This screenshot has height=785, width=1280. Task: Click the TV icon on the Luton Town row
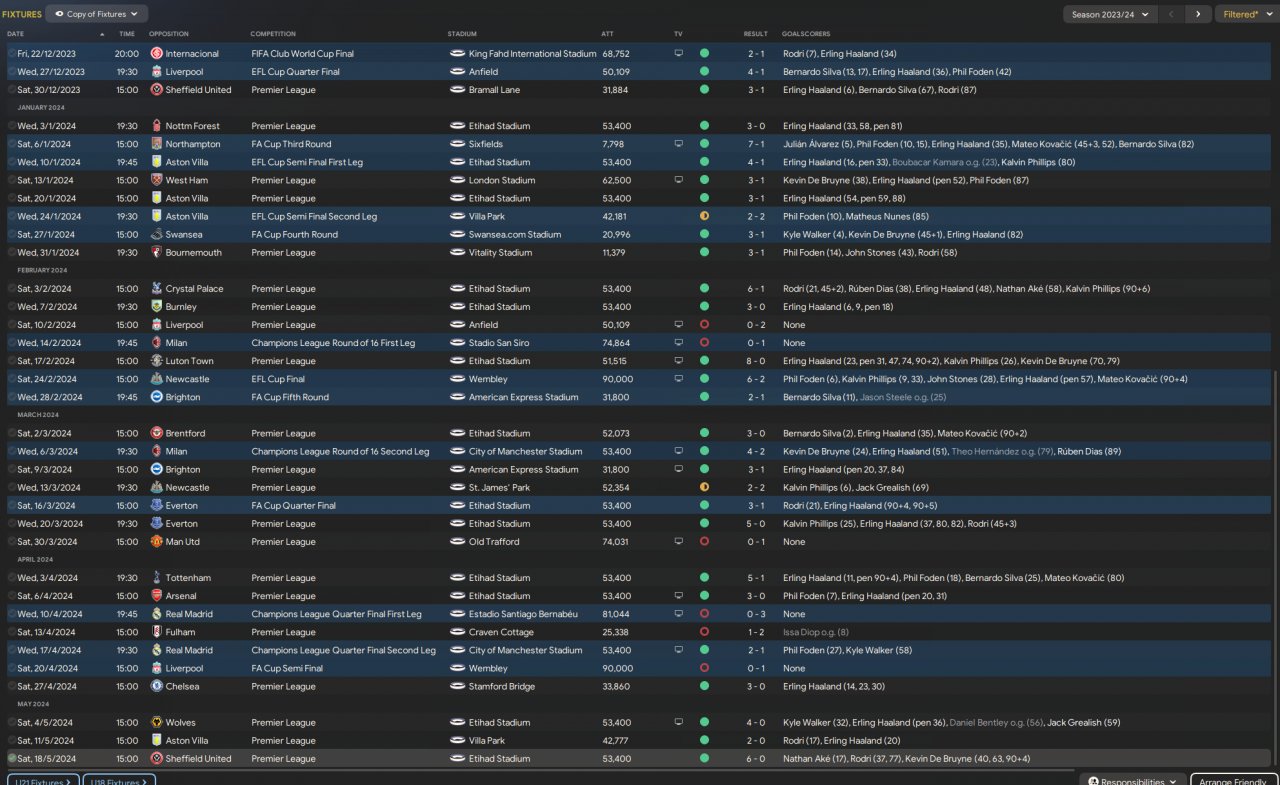coord(679,361)
